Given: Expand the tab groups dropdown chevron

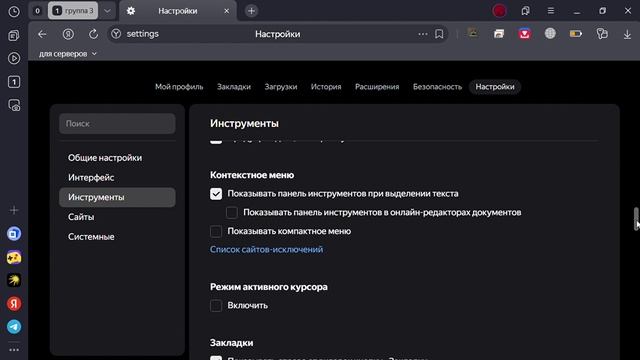Looking at the screenshot, I should tap(107, 11).
